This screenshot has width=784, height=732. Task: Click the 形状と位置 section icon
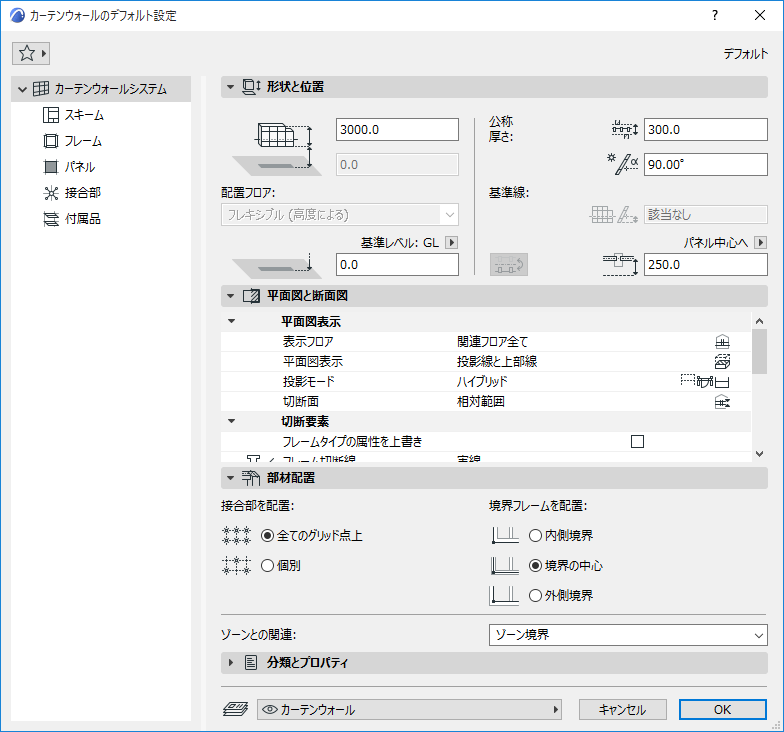point(252,87)
